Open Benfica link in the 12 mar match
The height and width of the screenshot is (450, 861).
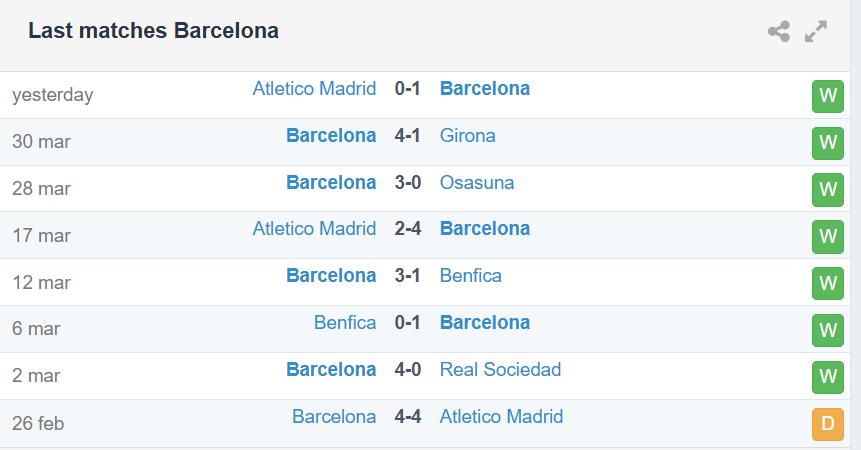coord(471,275)
